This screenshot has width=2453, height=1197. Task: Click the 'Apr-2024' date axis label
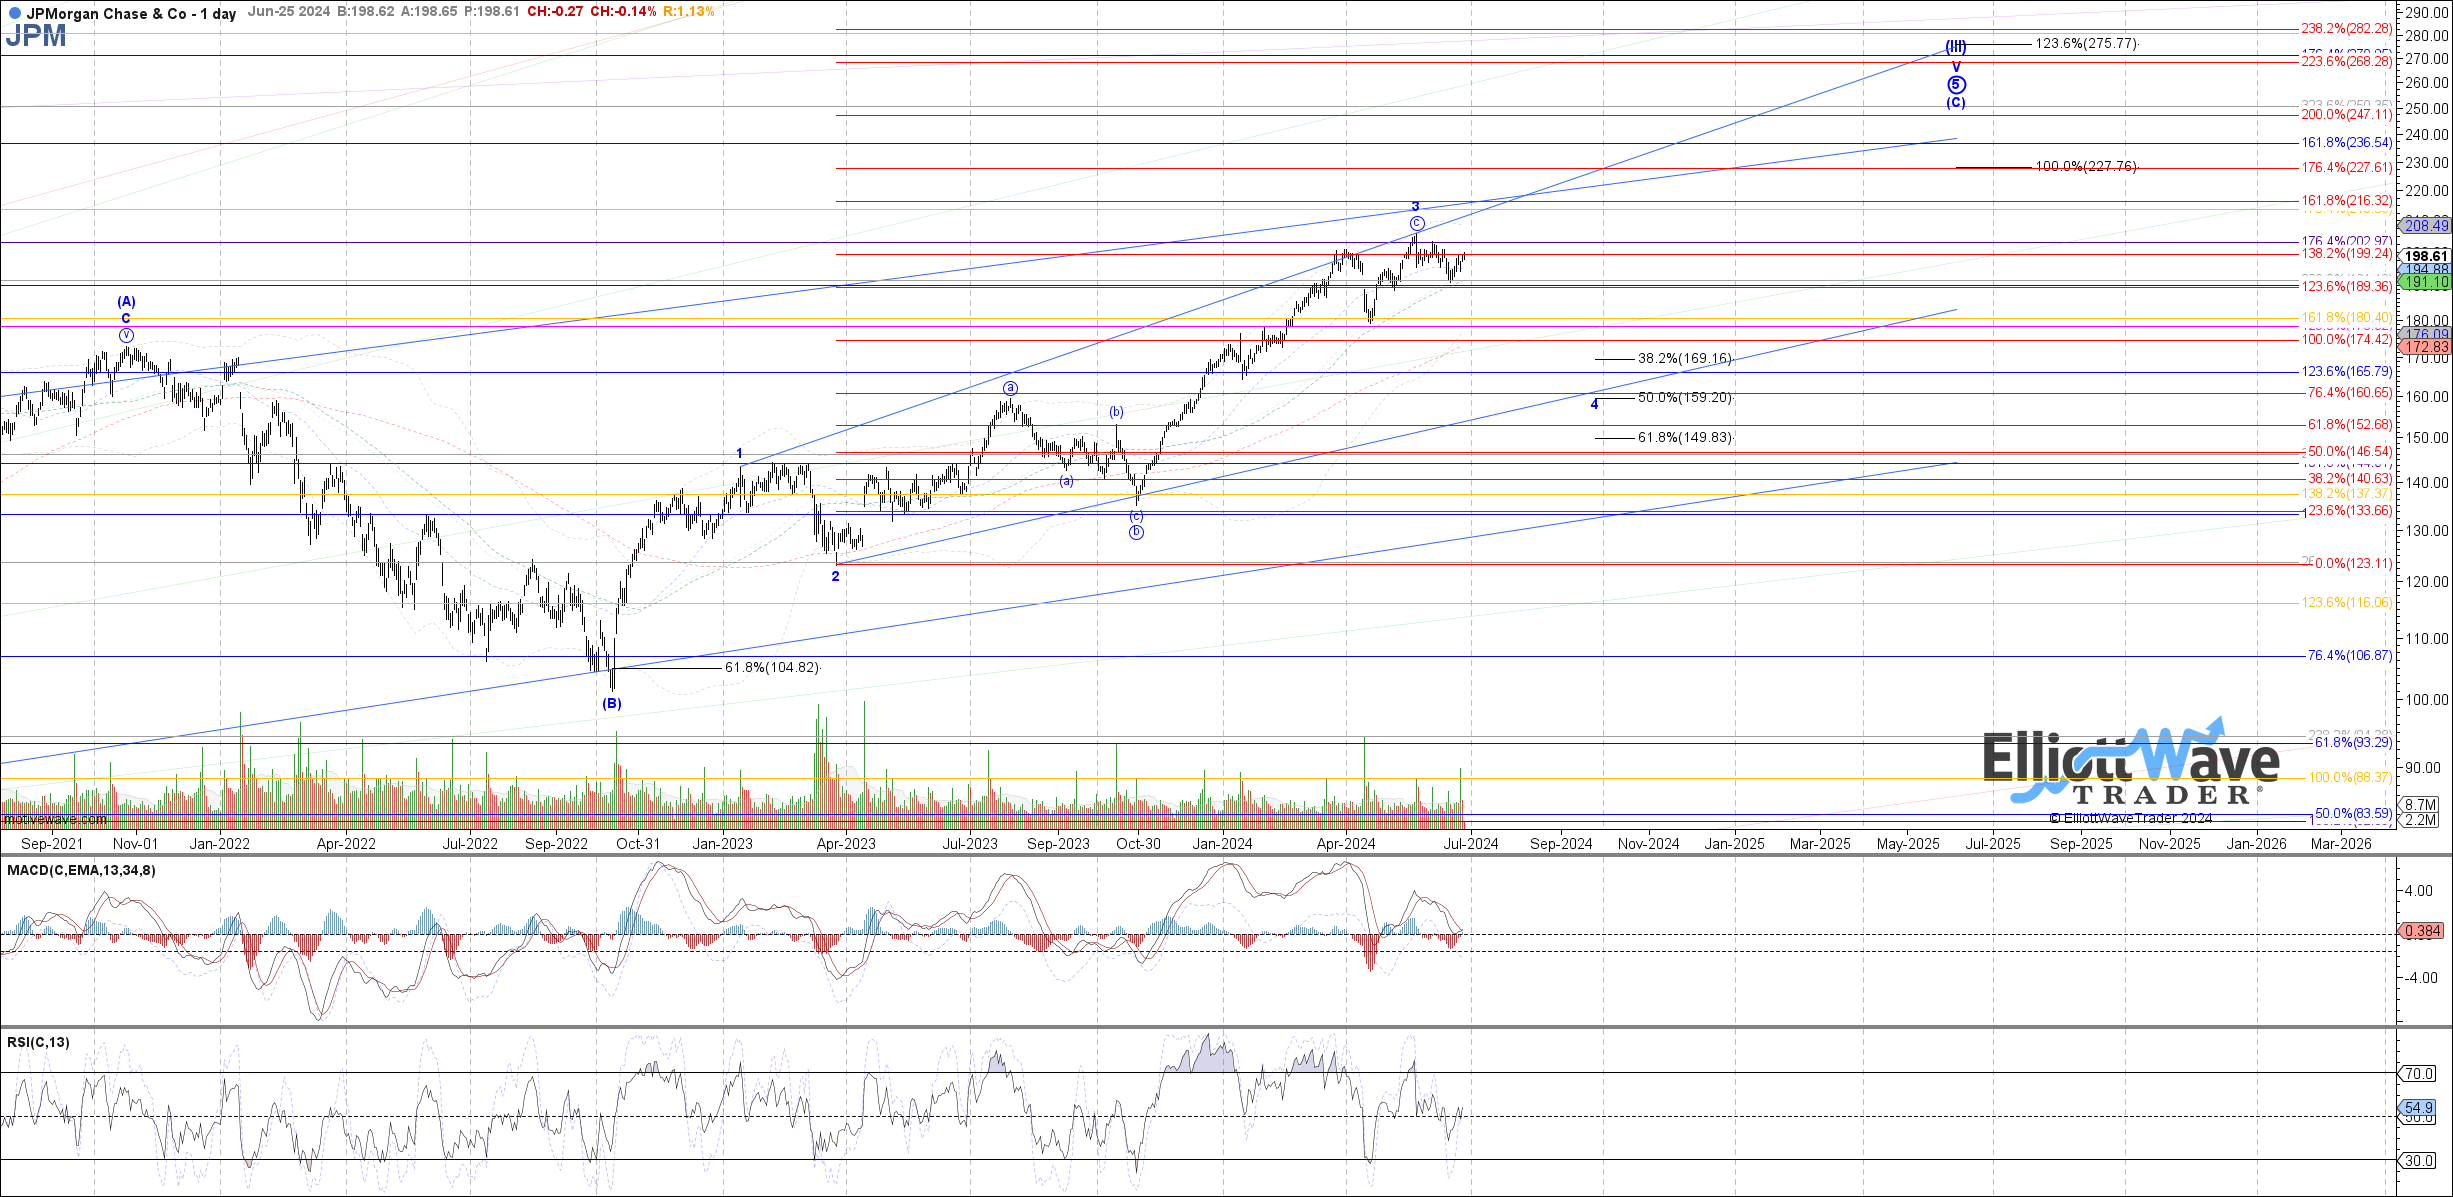[1346, 844]
